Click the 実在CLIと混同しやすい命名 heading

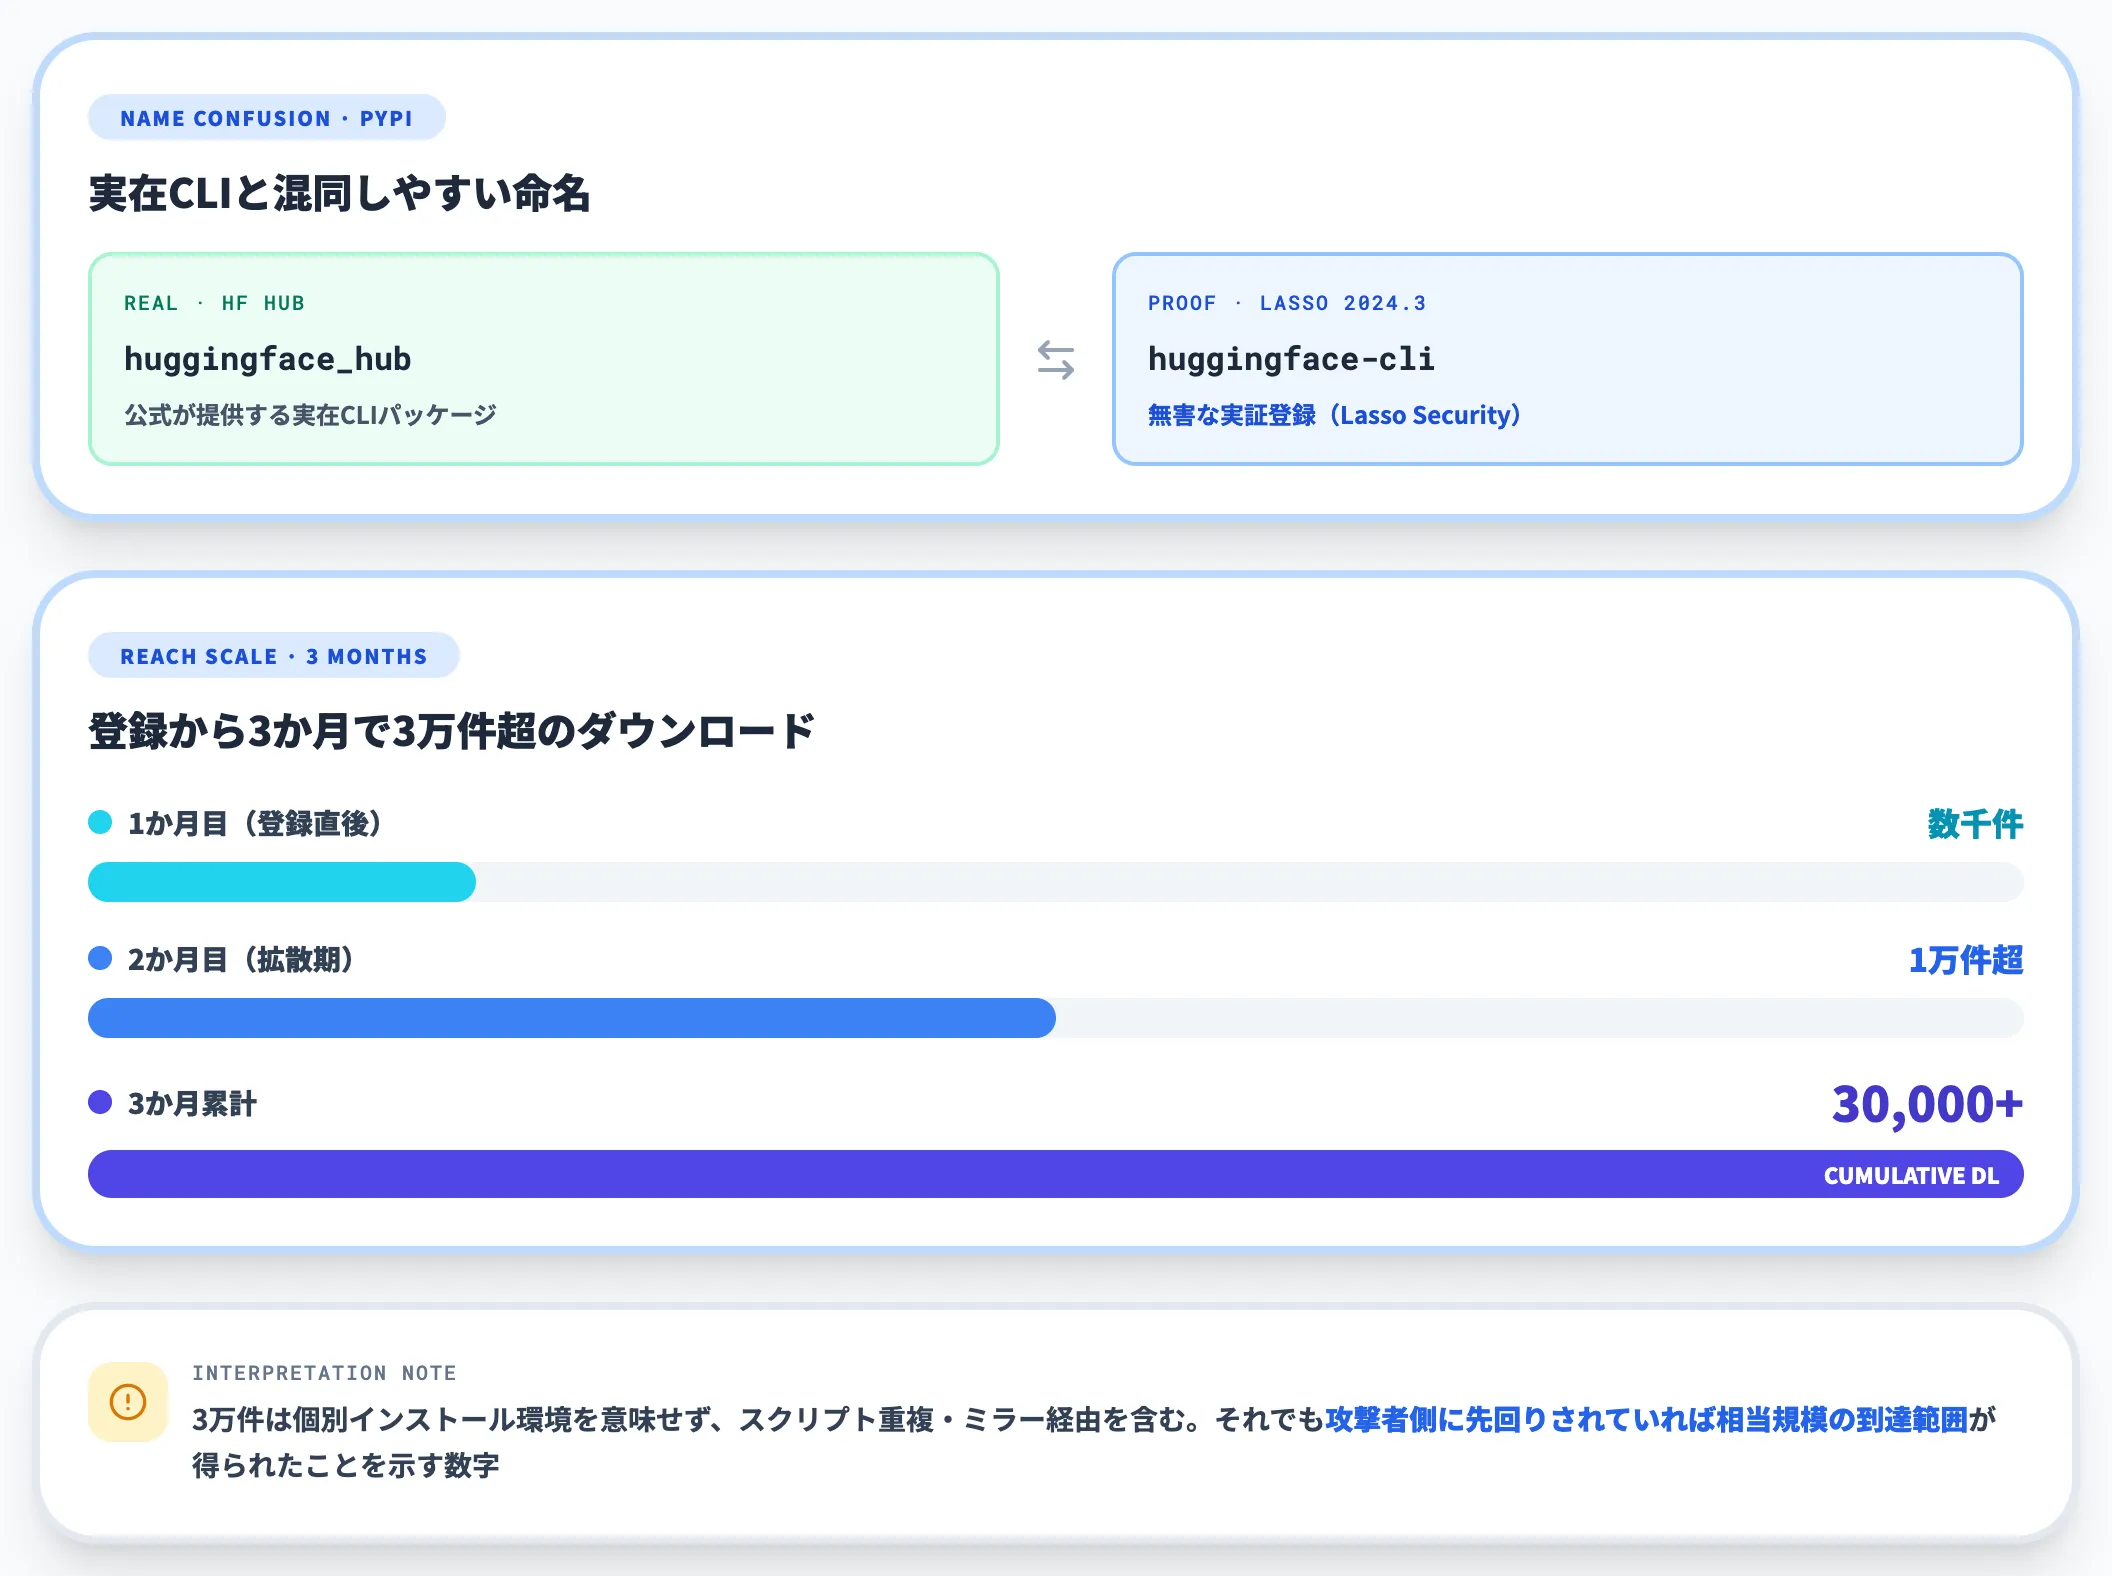click(x=340, y=193)
